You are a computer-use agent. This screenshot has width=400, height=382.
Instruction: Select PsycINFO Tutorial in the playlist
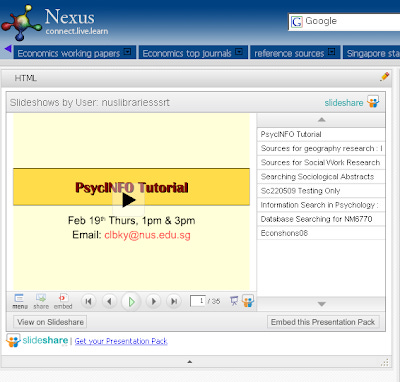click(321, 134)
